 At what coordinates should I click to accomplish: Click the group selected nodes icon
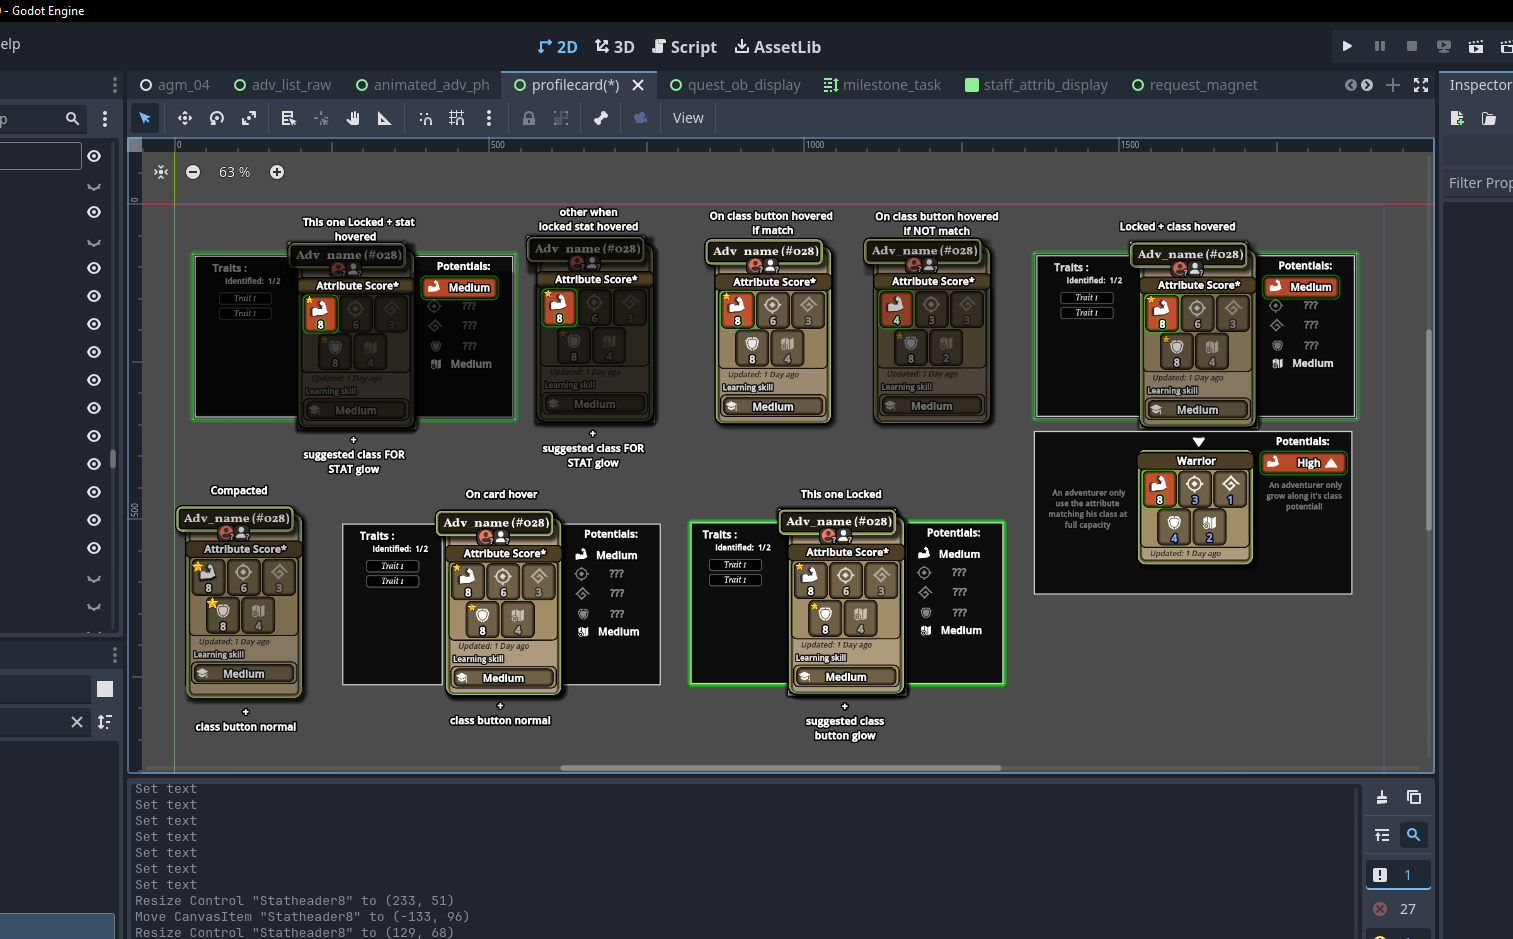coord(561,118)
